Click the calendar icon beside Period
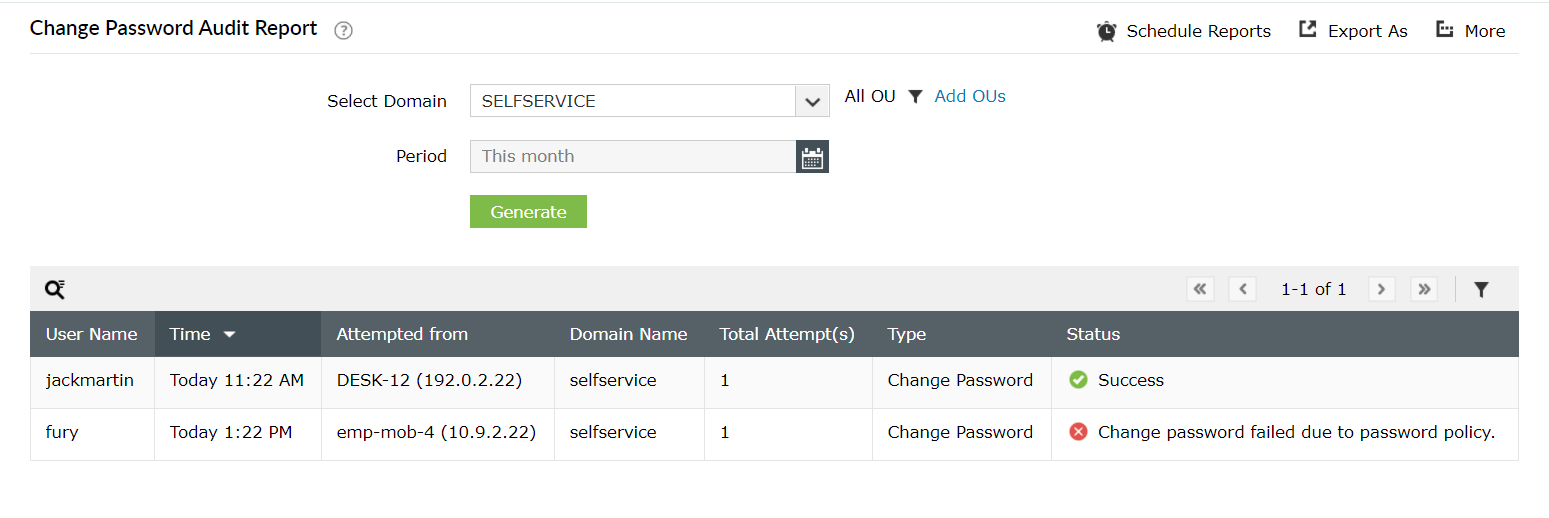 pos(812,157)
